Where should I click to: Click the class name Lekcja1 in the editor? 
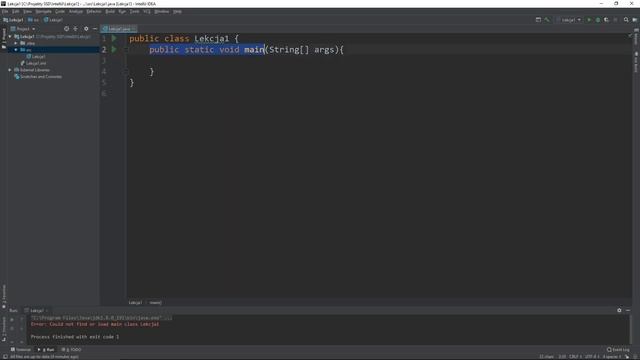(211, 39)
